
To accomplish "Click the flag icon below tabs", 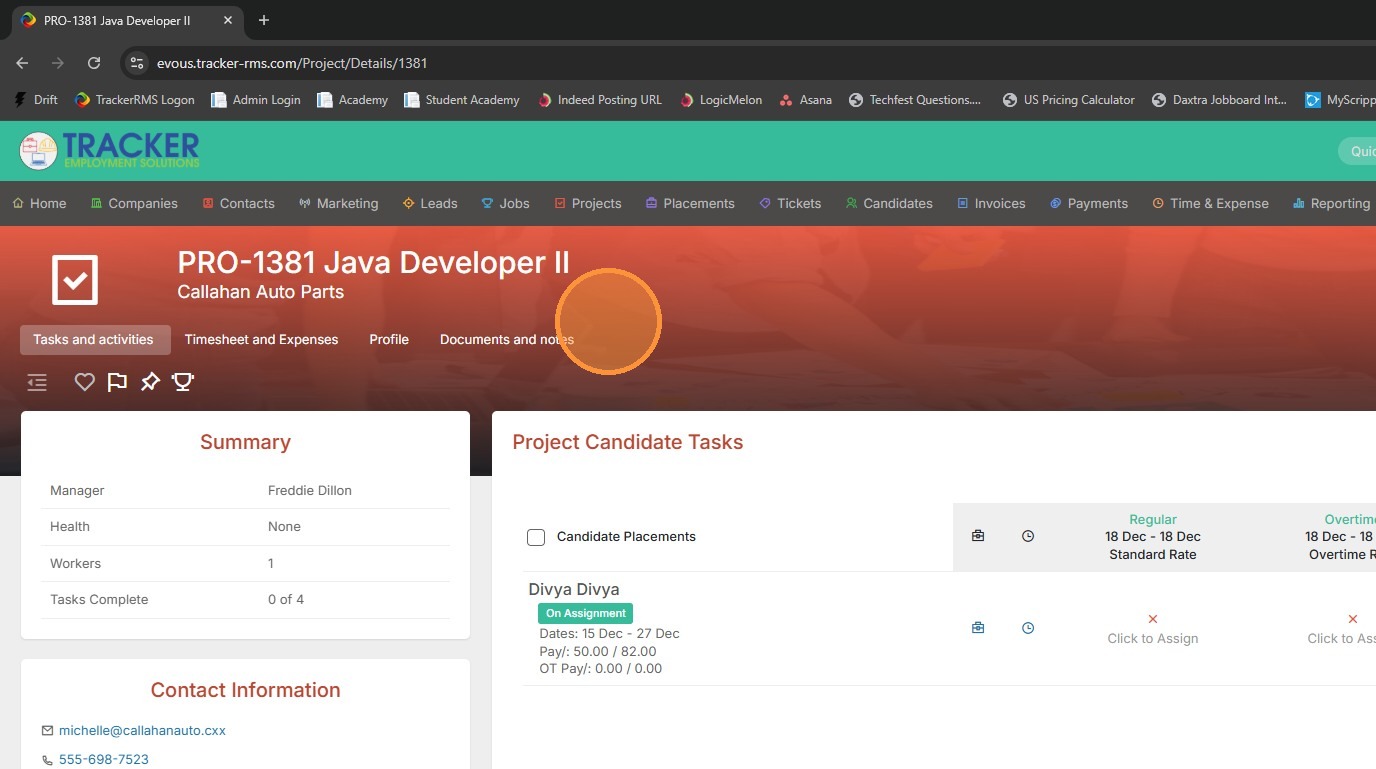I will 117,381.
